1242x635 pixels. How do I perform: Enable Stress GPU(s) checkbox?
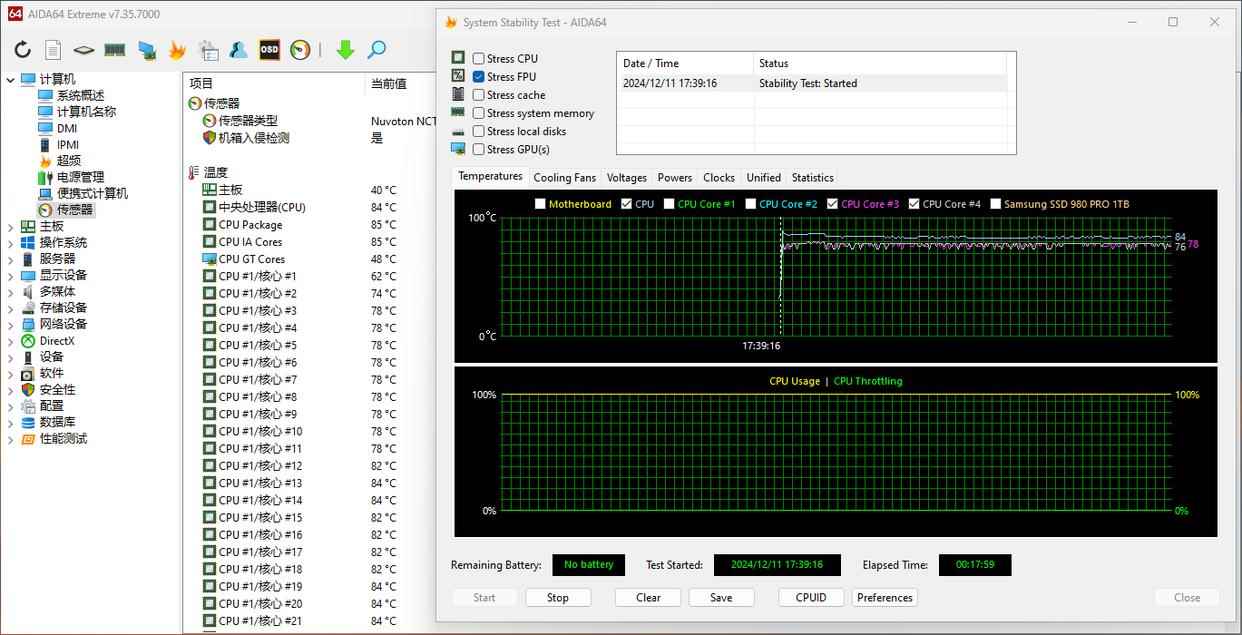click(x=479, y=149)
